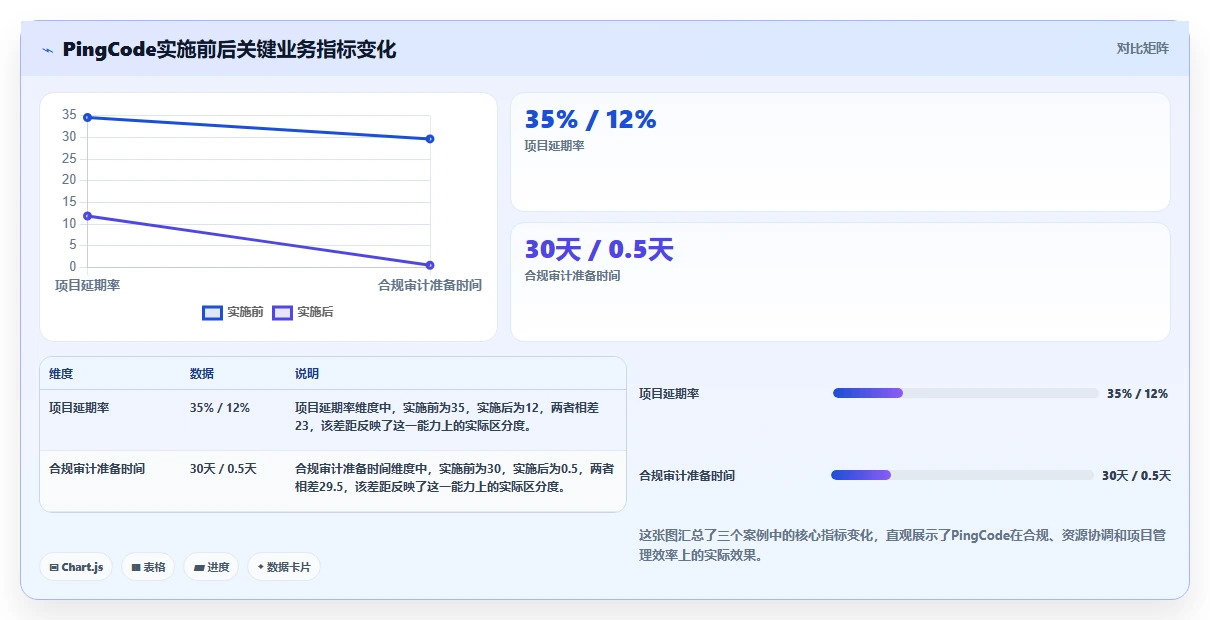Click the 实施前 data point at 35
The height and width of the screenshot is (620, 1210).
coord(87,117)
